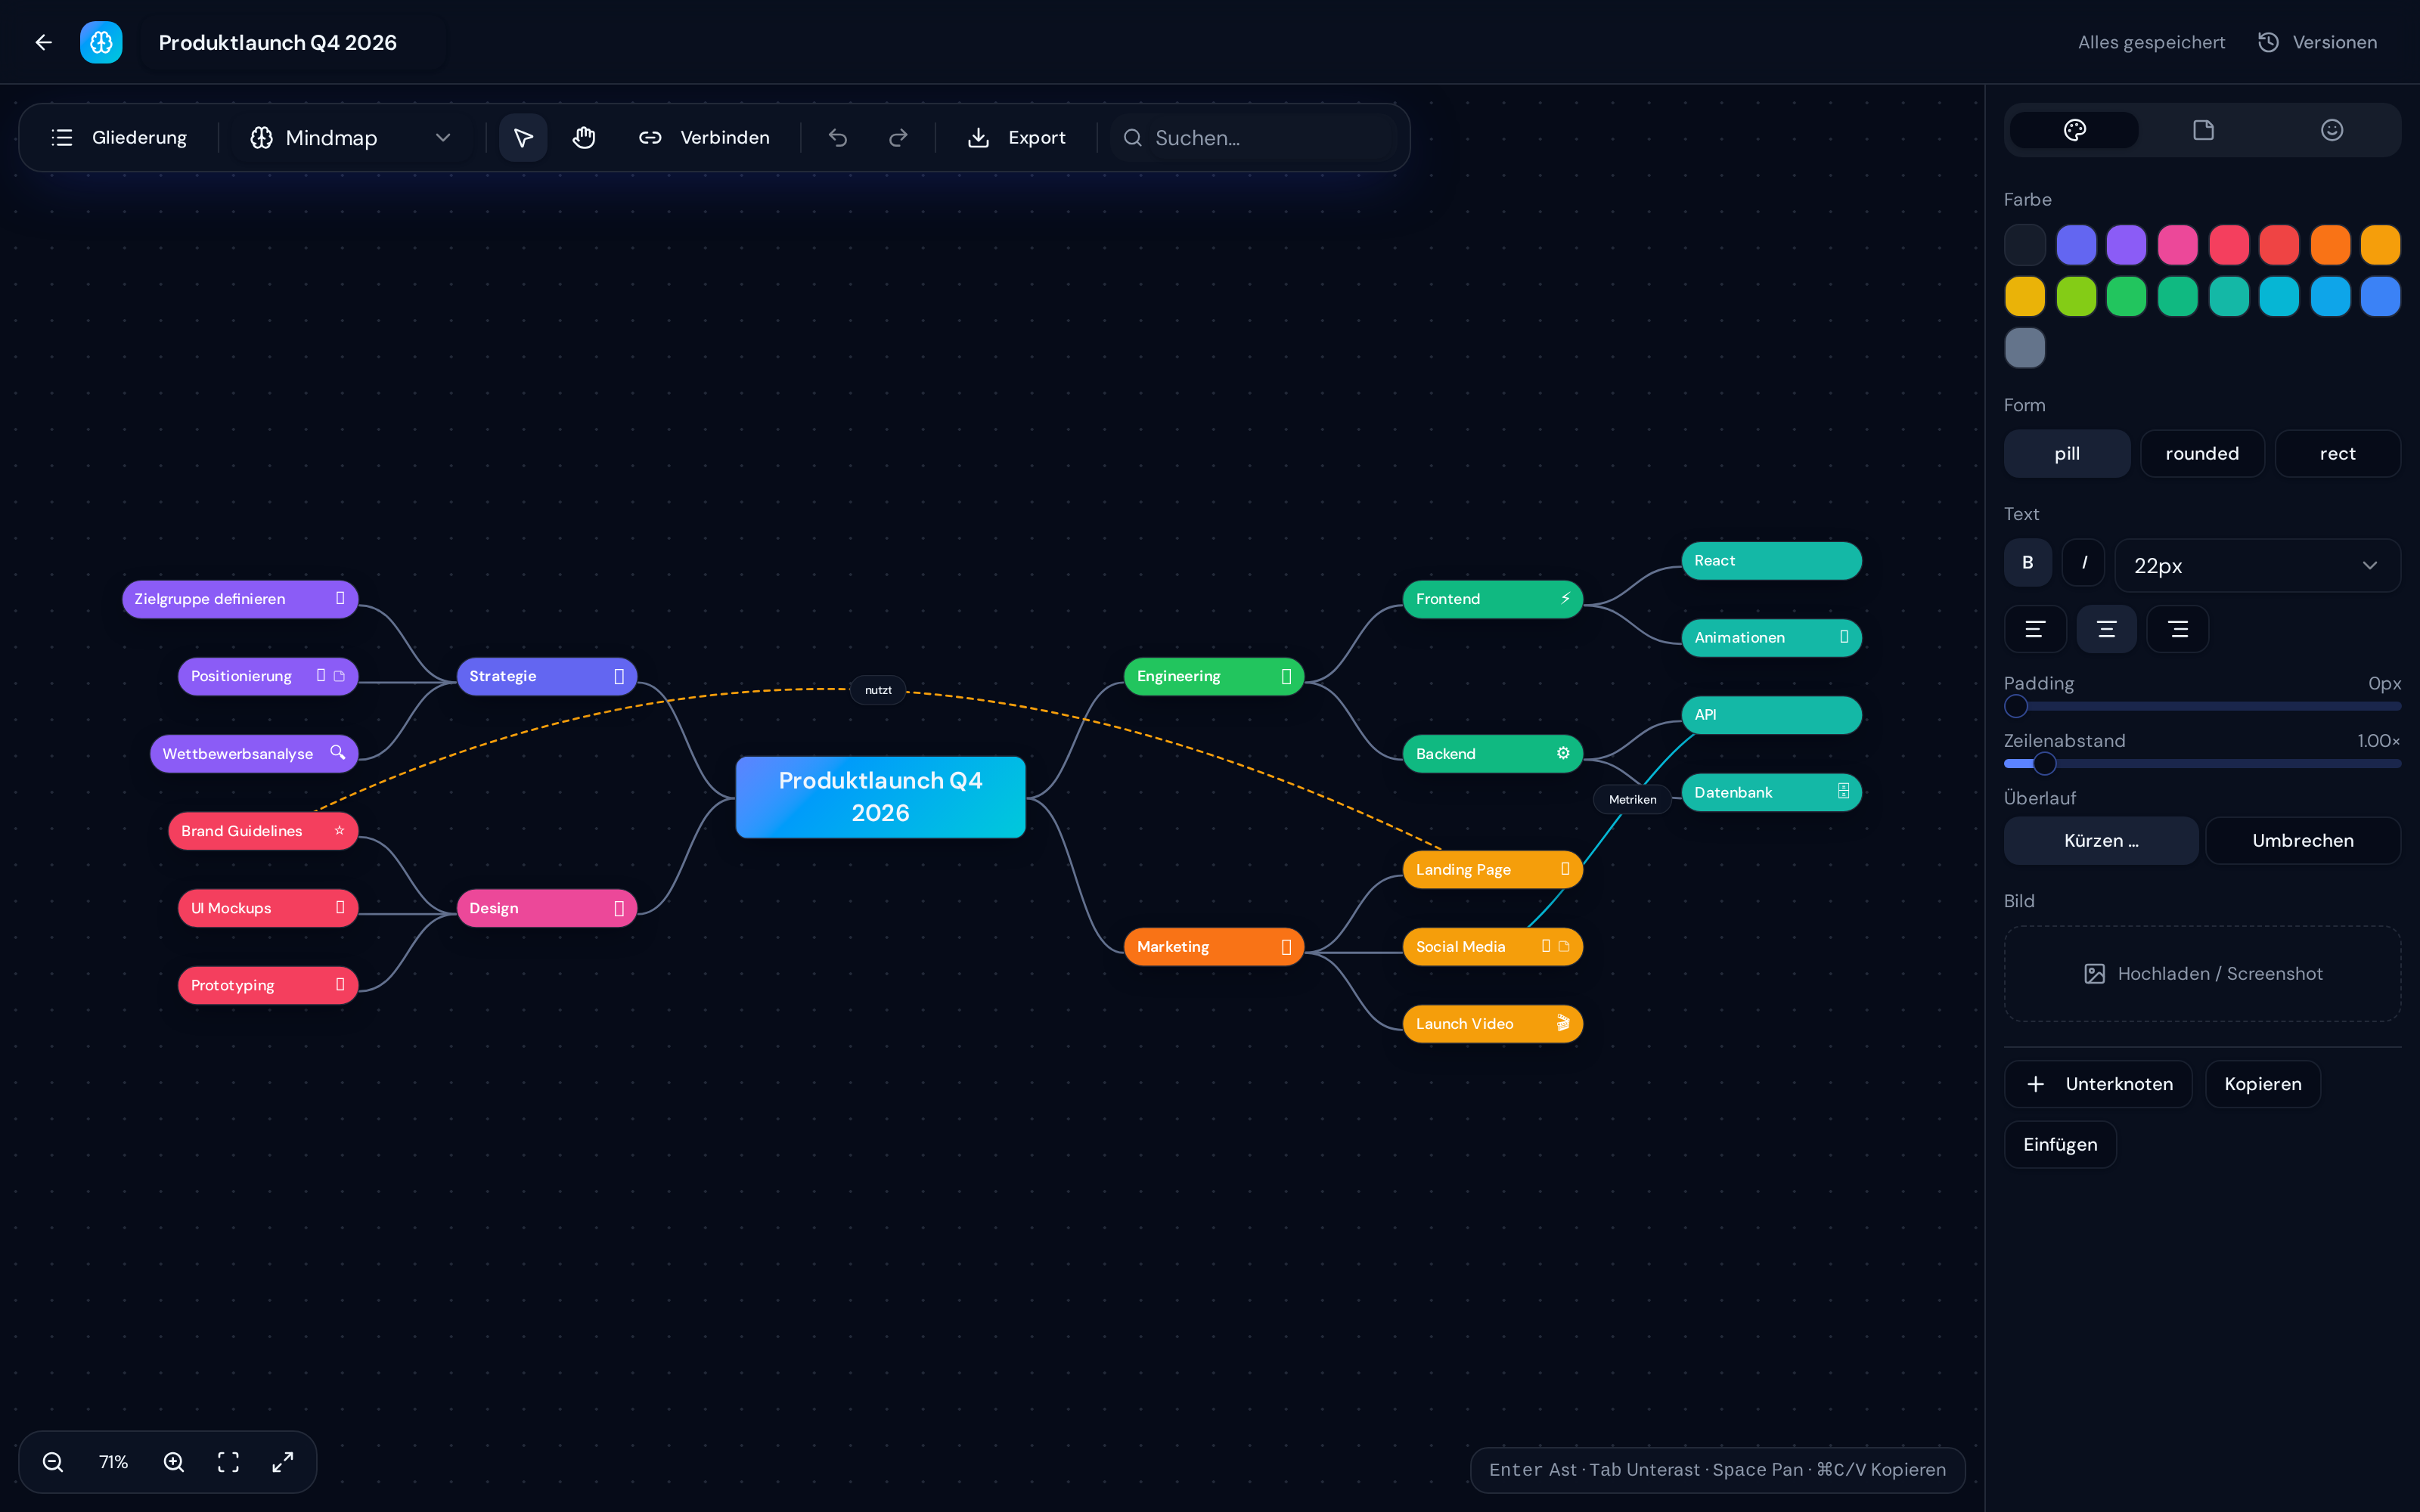2420x1512 pixels.
Task: Select the pointer selection tool
Action: click(523, 138)
